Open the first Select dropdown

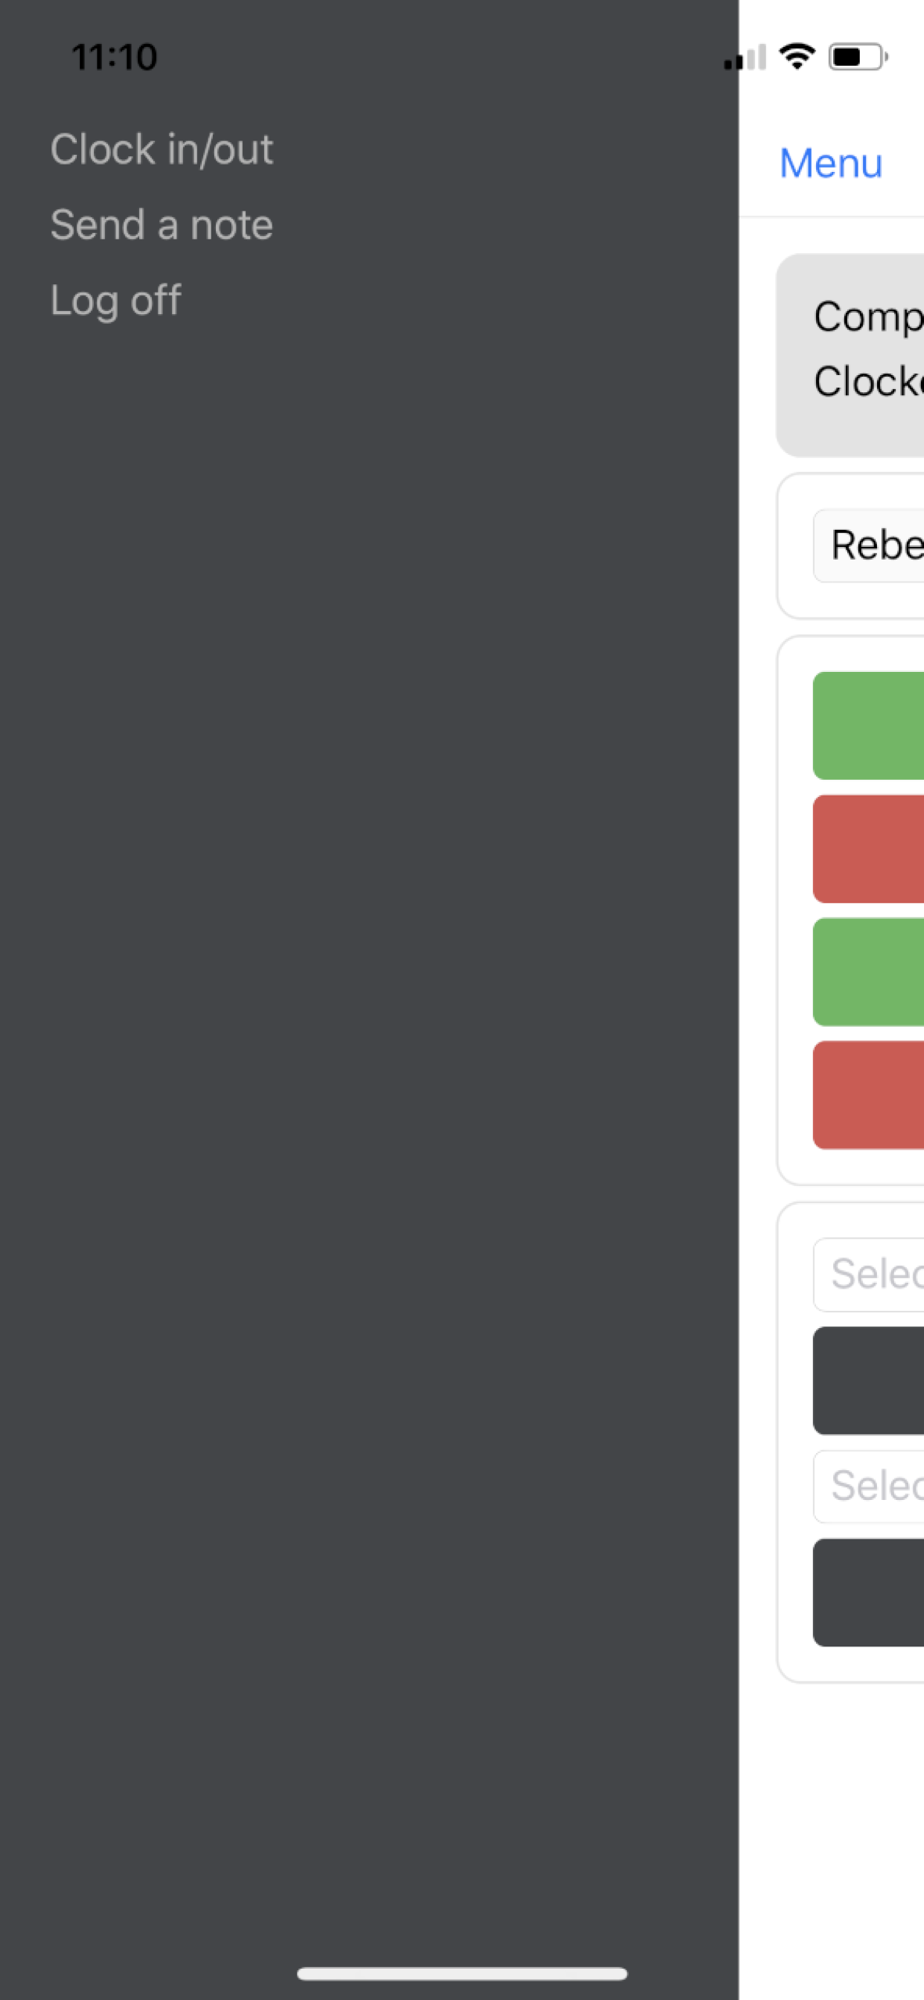868,1275
